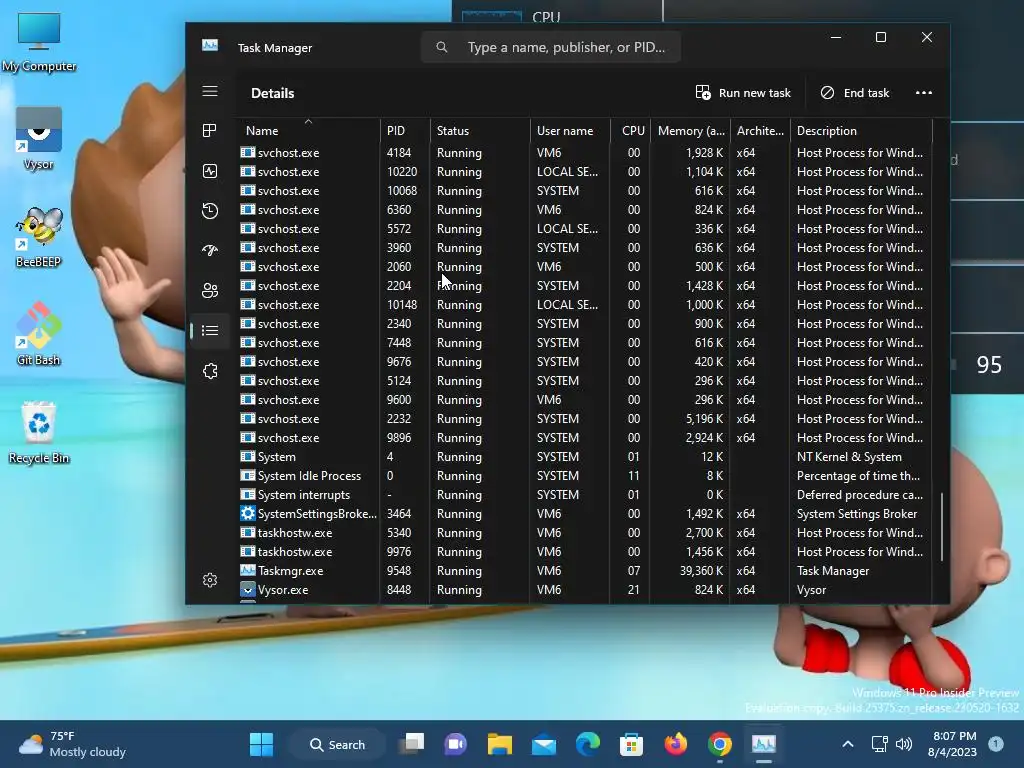This screenshot has width=1024, height=768.
Task: Click NT Kernel & System description
Action: coord(849,456)
